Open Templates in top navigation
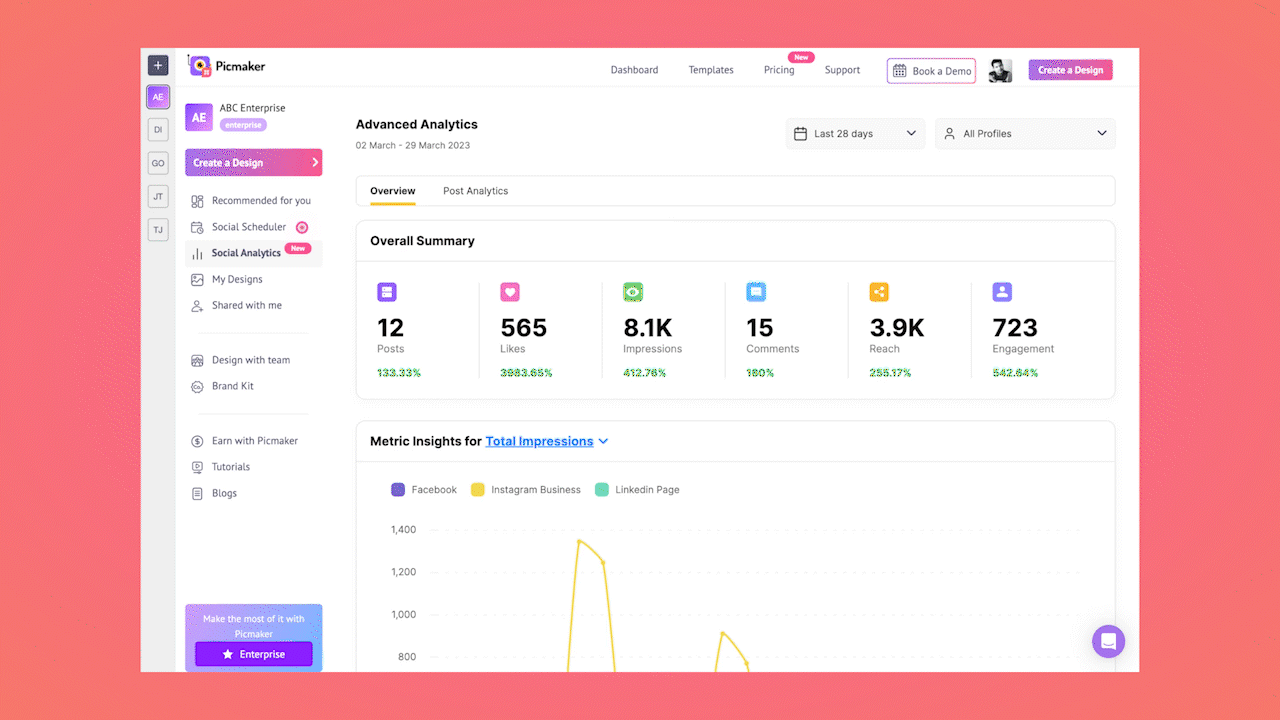The image size is (1280, 720). point(711,70)
